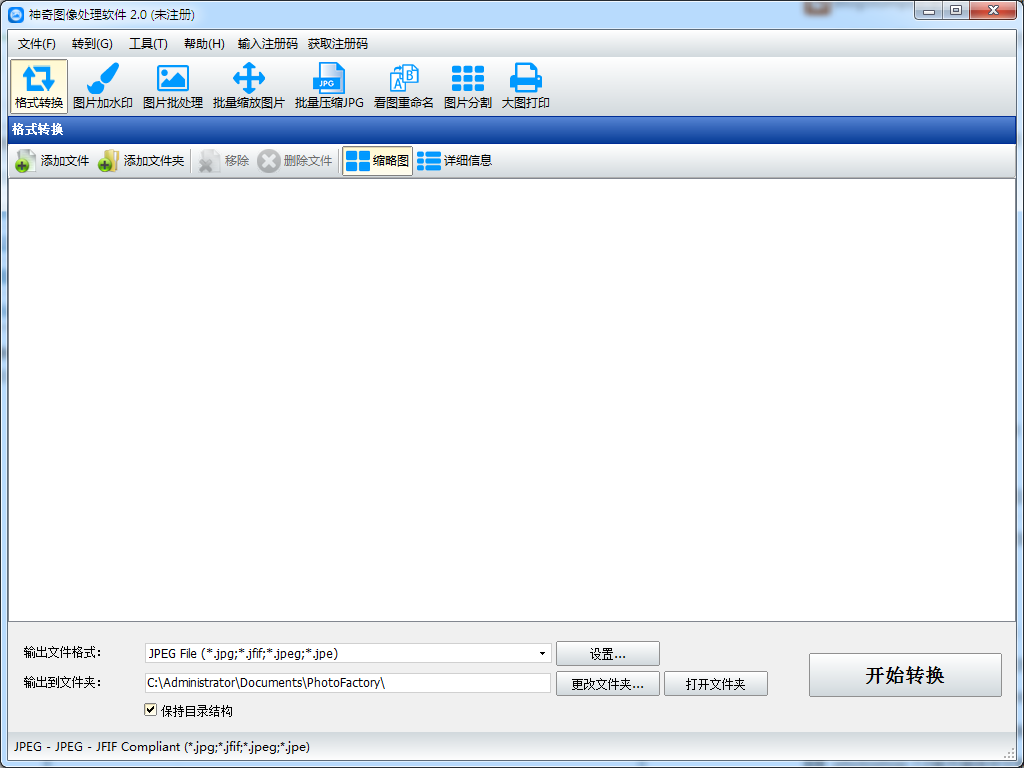Open the 批量压缩JPG compression tool
Screen dimensions: 1024x768
point(329,86)
